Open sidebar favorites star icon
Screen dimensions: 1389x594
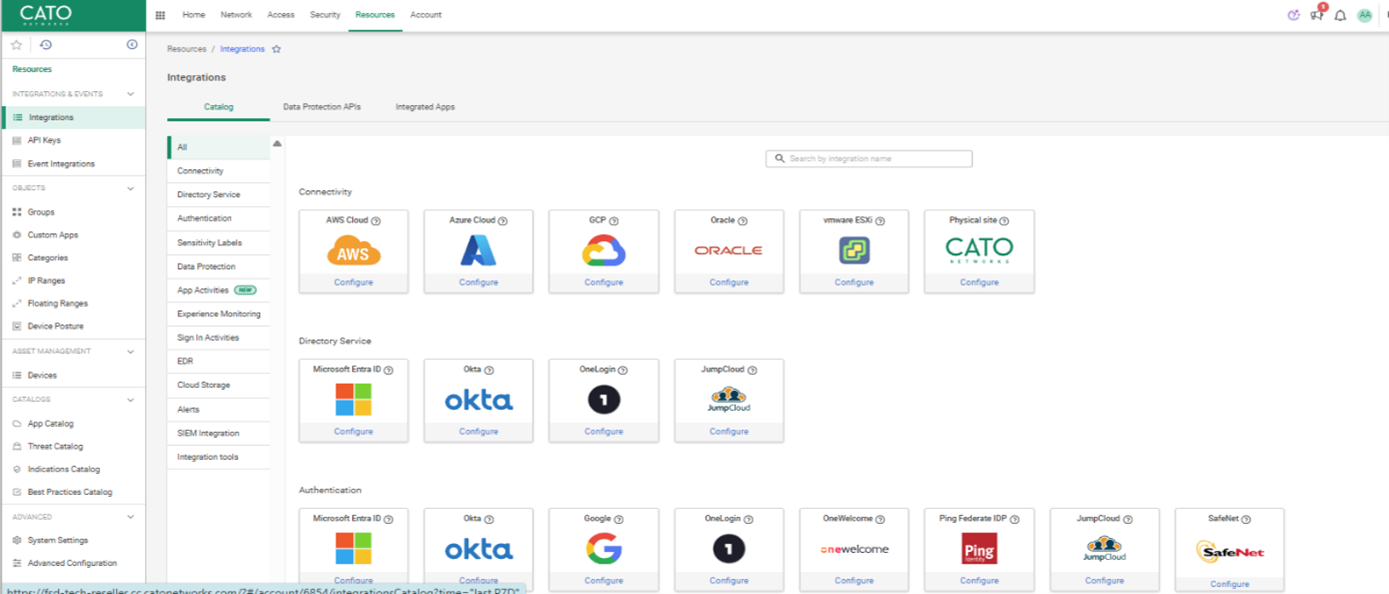click(16, 45)
